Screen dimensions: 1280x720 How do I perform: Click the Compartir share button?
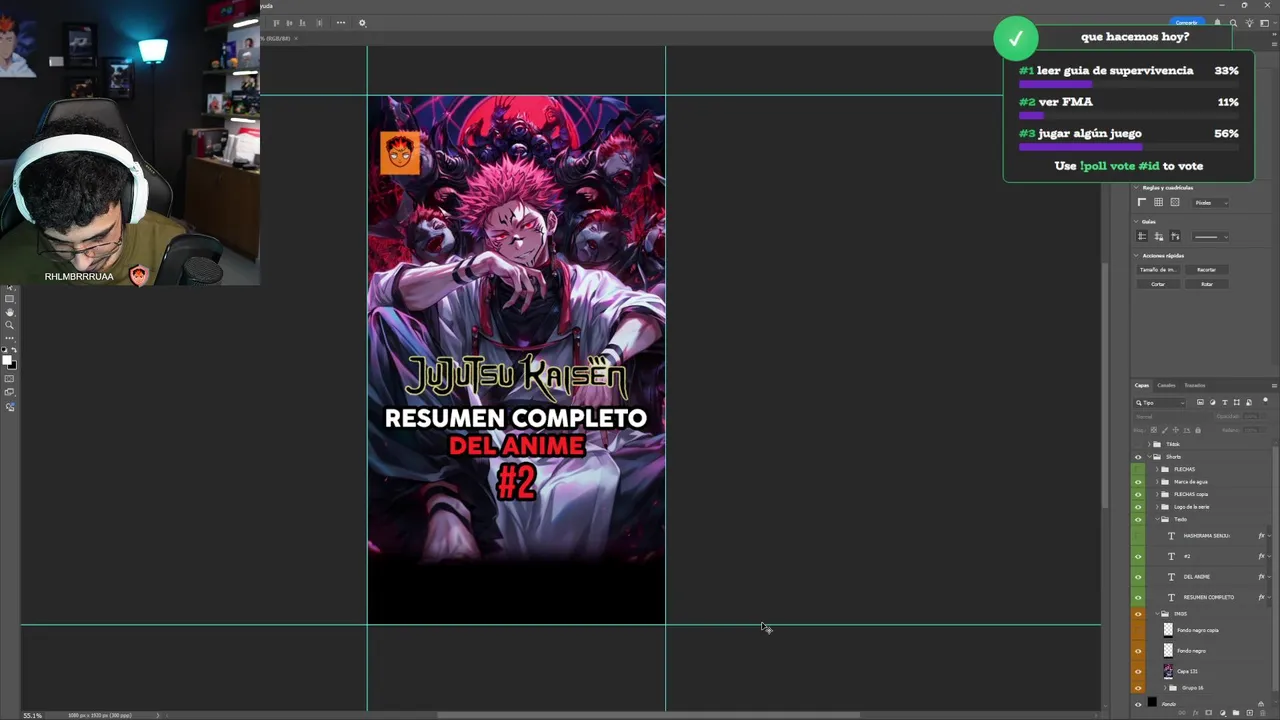click(1186, 23)
